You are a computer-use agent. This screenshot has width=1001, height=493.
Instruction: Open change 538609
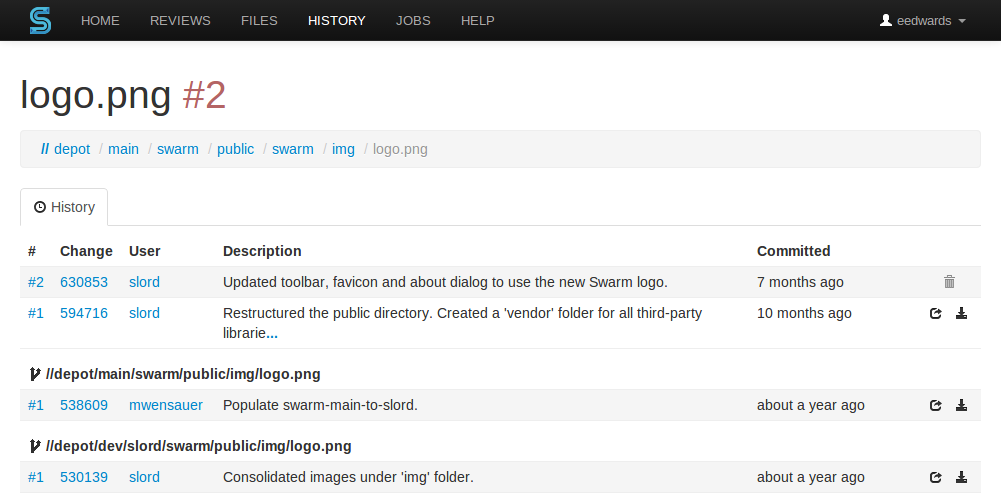tap(84, 405)
